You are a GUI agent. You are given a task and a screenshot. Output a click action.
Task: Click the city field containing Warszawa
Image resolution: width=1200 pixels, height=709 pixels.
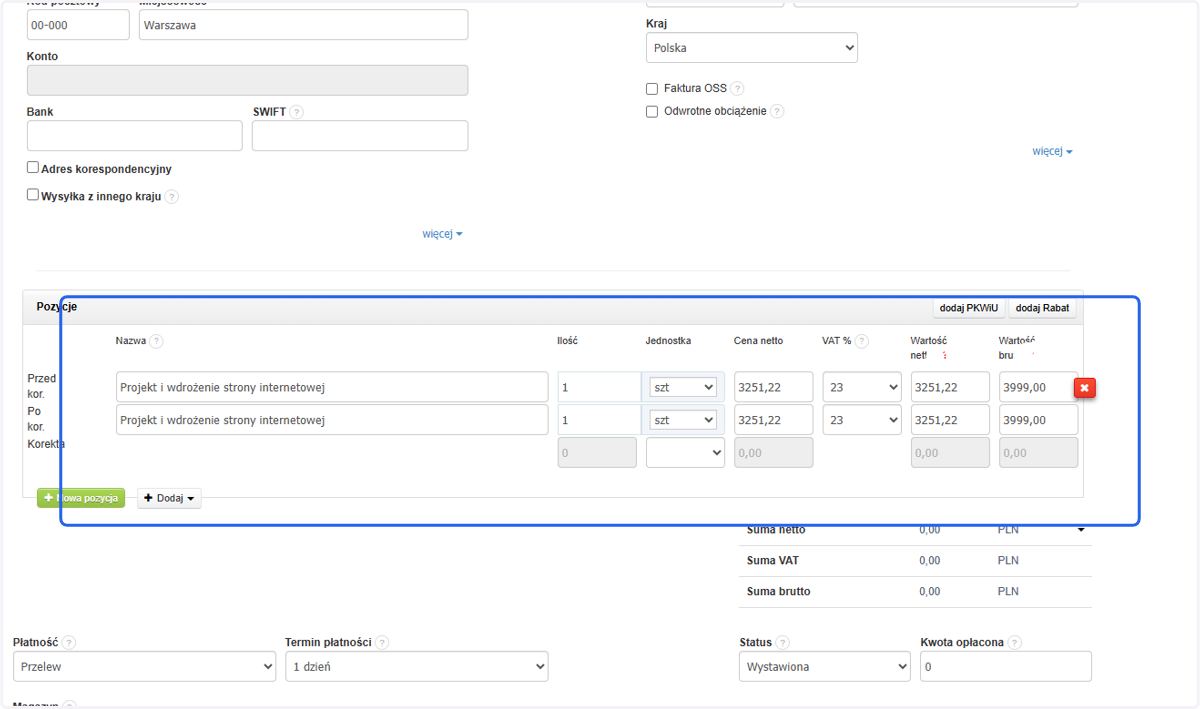[304, 25]
